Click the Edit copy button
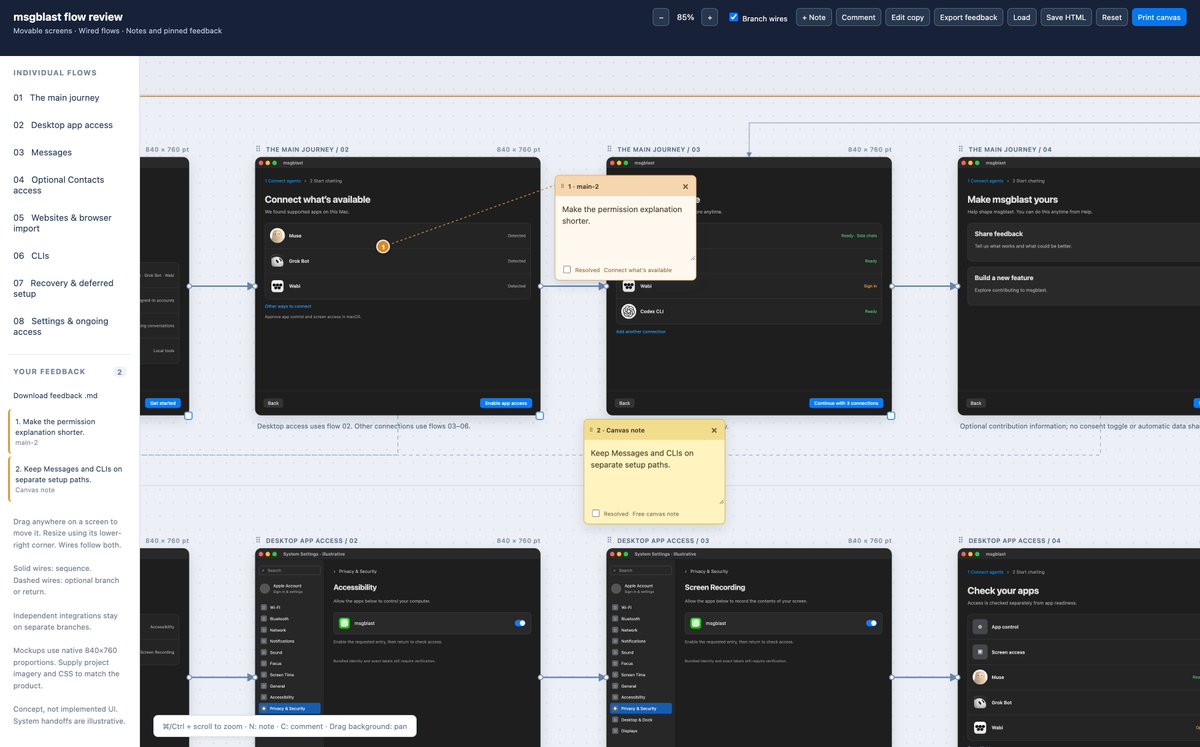The image size is (1200, 747). [908, 17]
